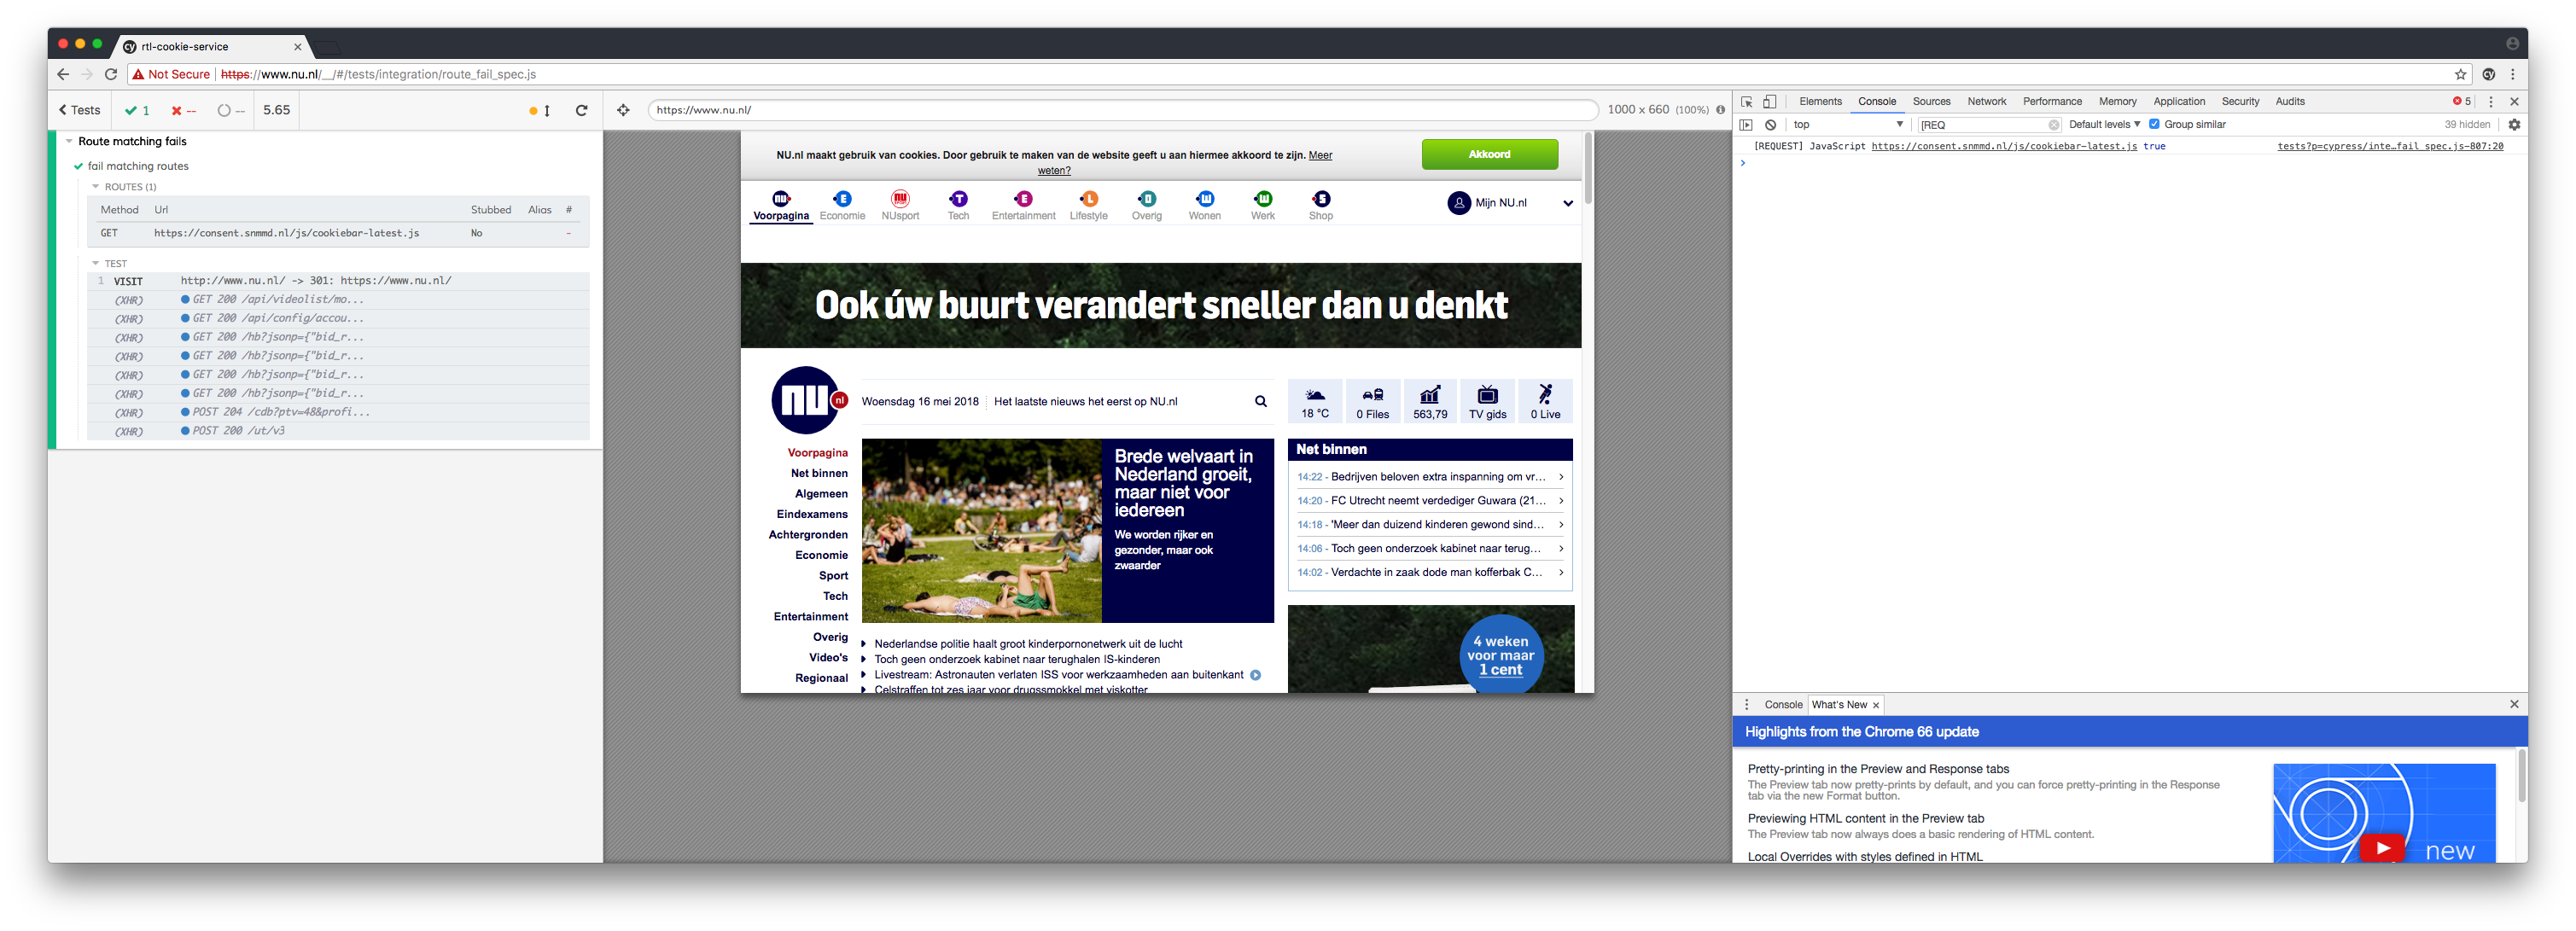Clear the console filter text with the x icon
Image resolution: width=2576 pixels, height=931 pixels.
2053,125
